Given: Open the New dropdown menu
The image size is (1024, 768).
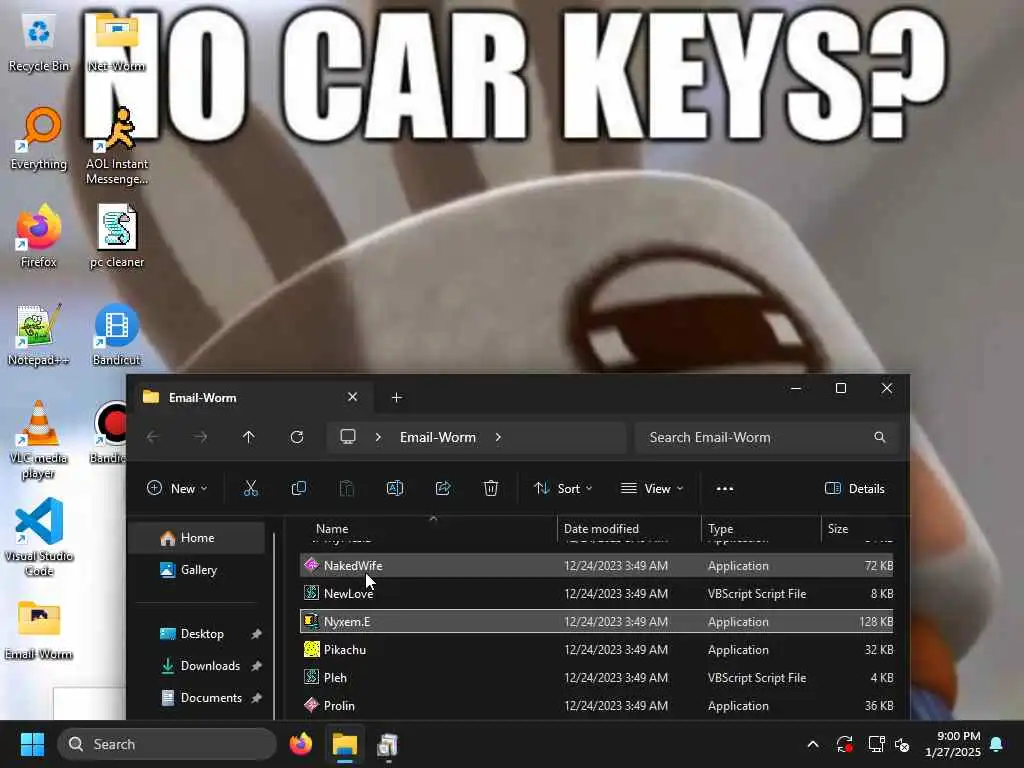Looking at the screenshot, I should coord(178,488).
